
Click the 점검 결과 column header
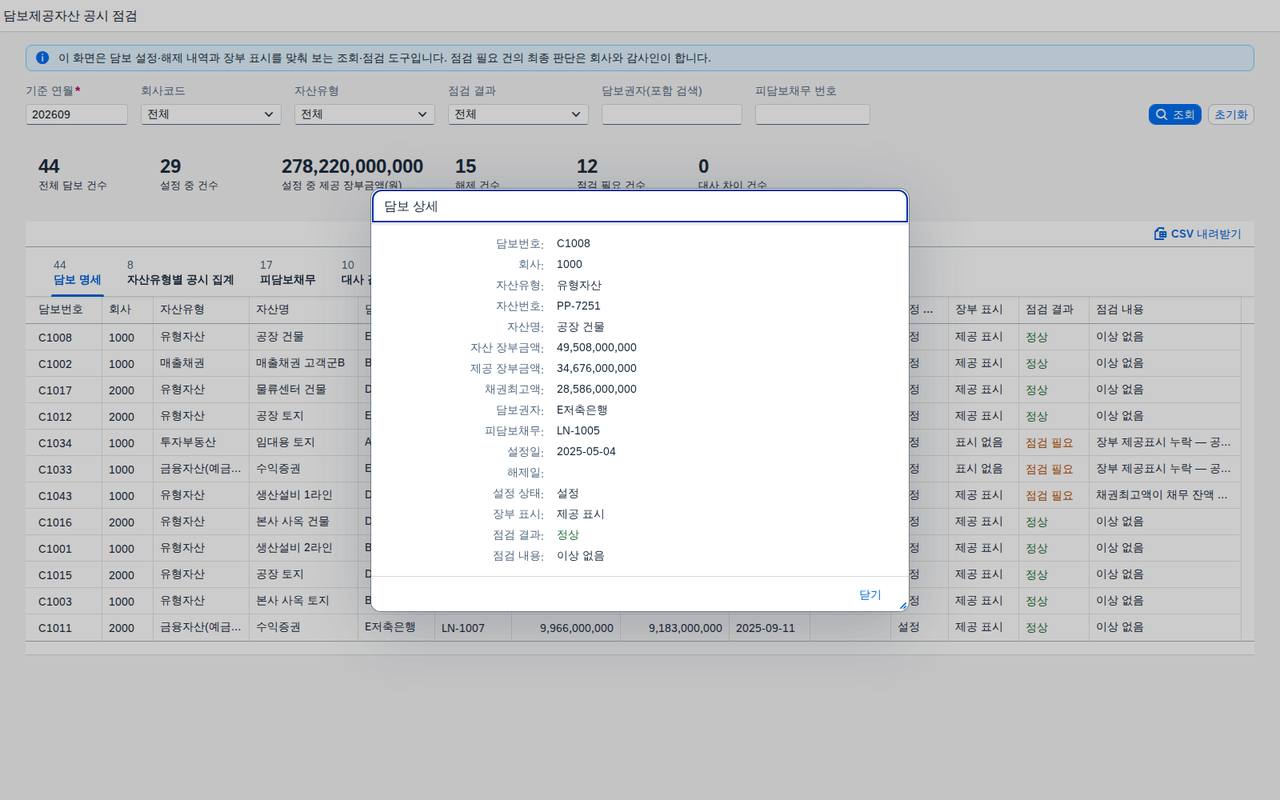(x=1053, y=310)
